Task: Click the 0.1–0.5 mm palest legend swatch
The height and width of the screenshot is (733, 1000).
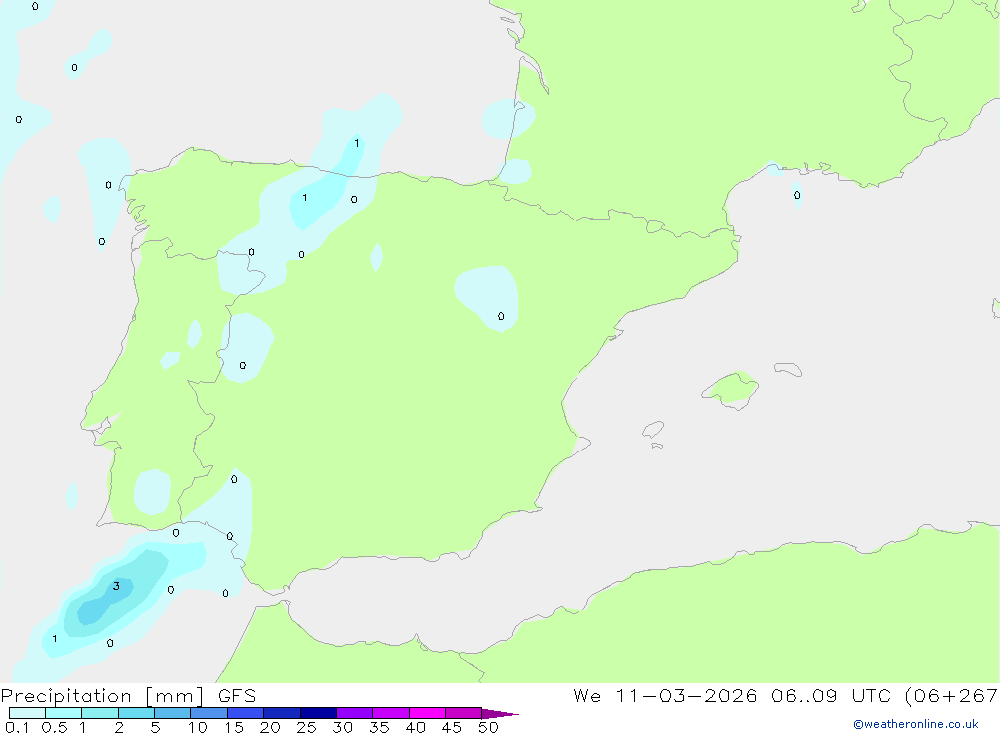Action: point(27,713)
